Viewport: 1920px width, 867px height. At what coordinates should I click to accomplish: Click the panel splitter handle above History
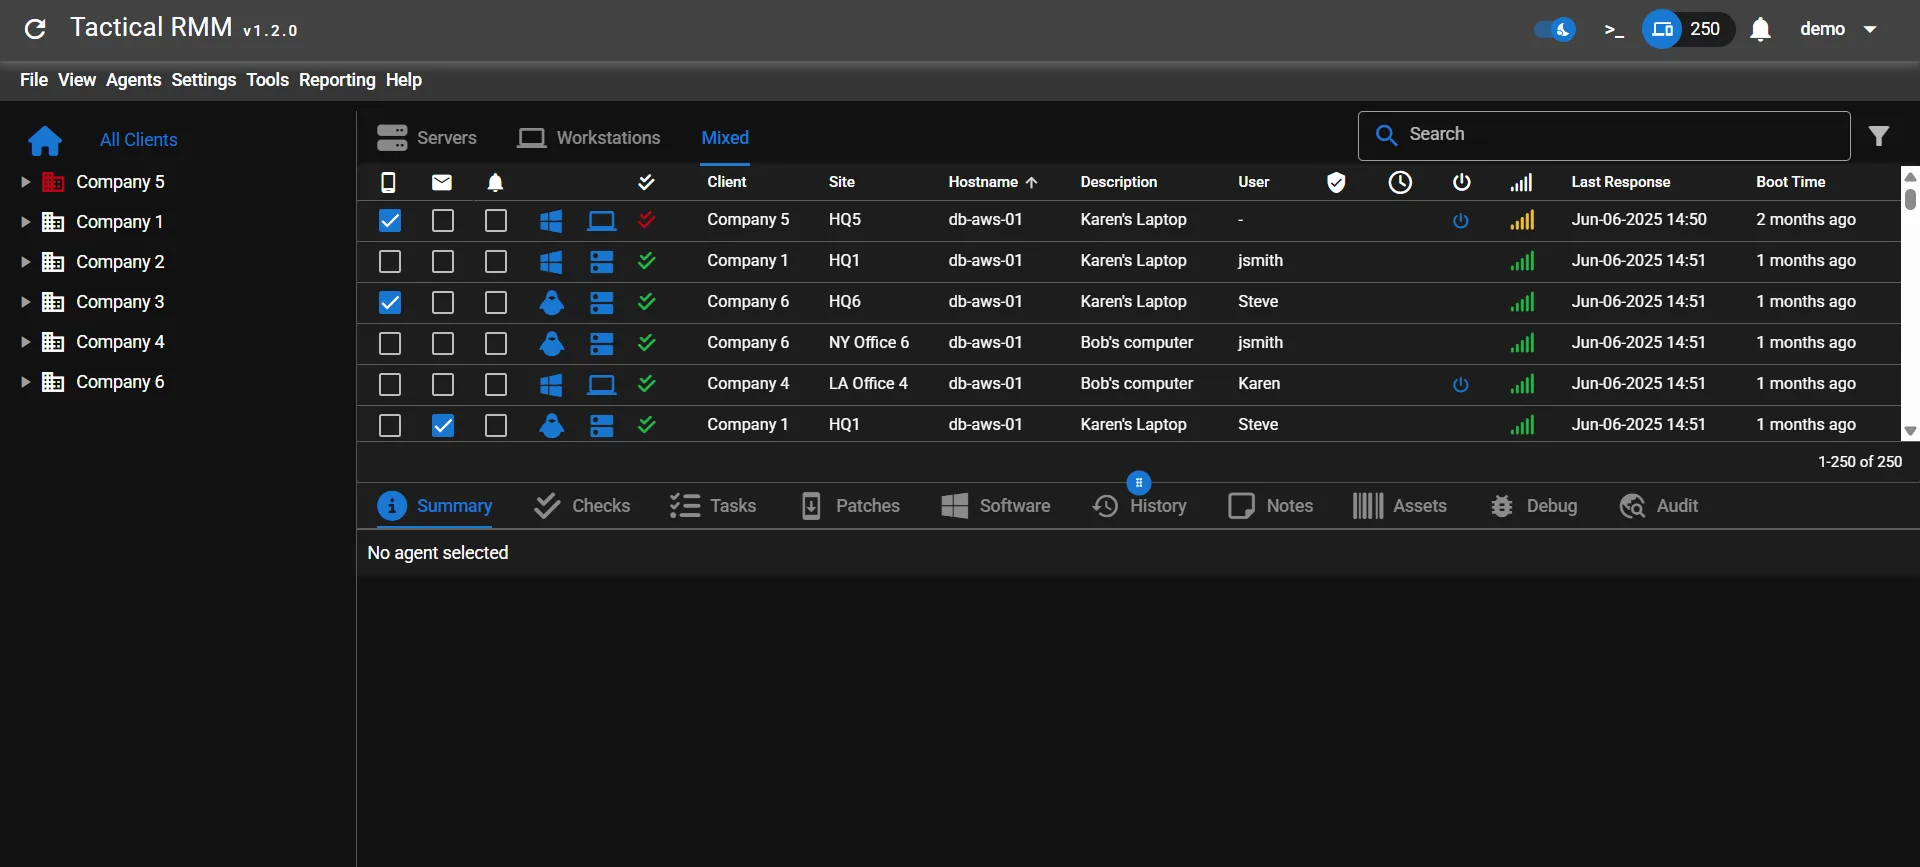(x=1138, y=483)
